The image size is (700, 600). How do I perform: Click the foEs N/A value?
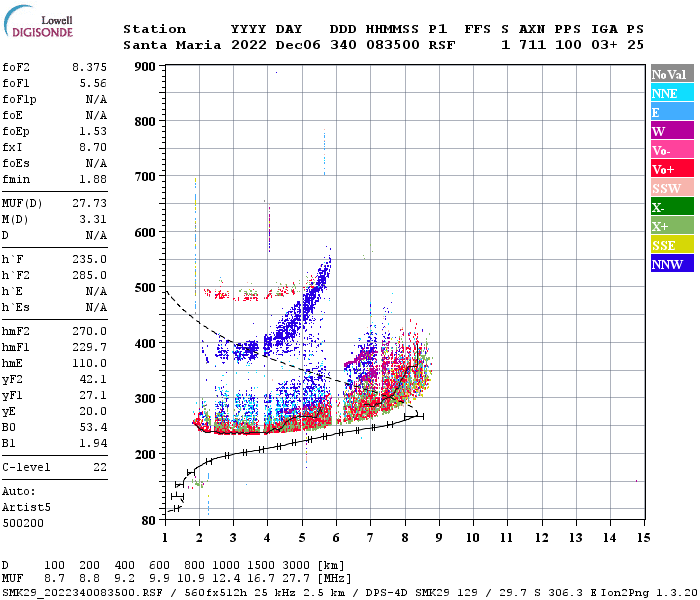pyautogui.click(x=96, y=163)
